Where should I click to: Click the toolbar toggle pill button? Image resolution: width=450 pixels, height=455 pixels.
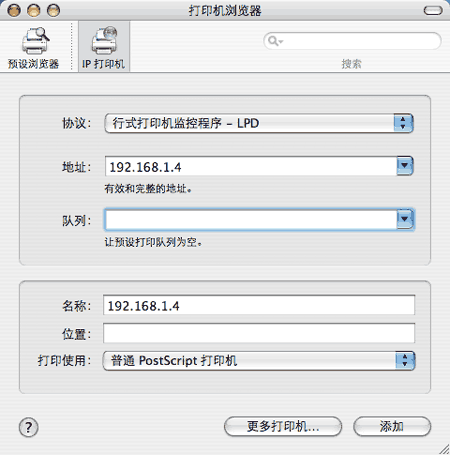[x=433, y=11]
